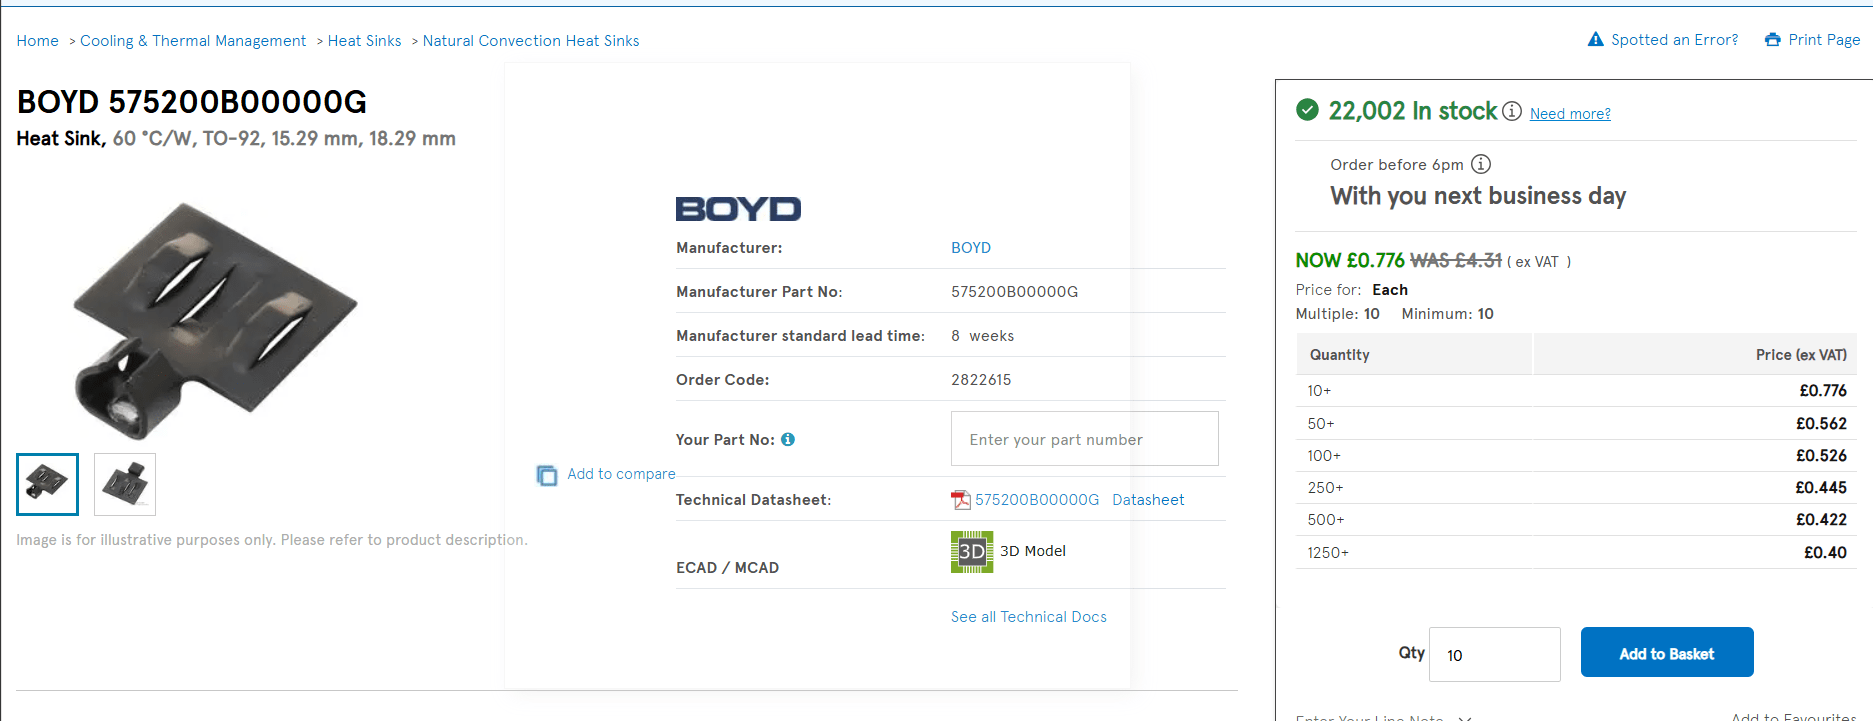The image size is (1873, 721).
Task: Click the Print Page link
Action: point(1824,40)
